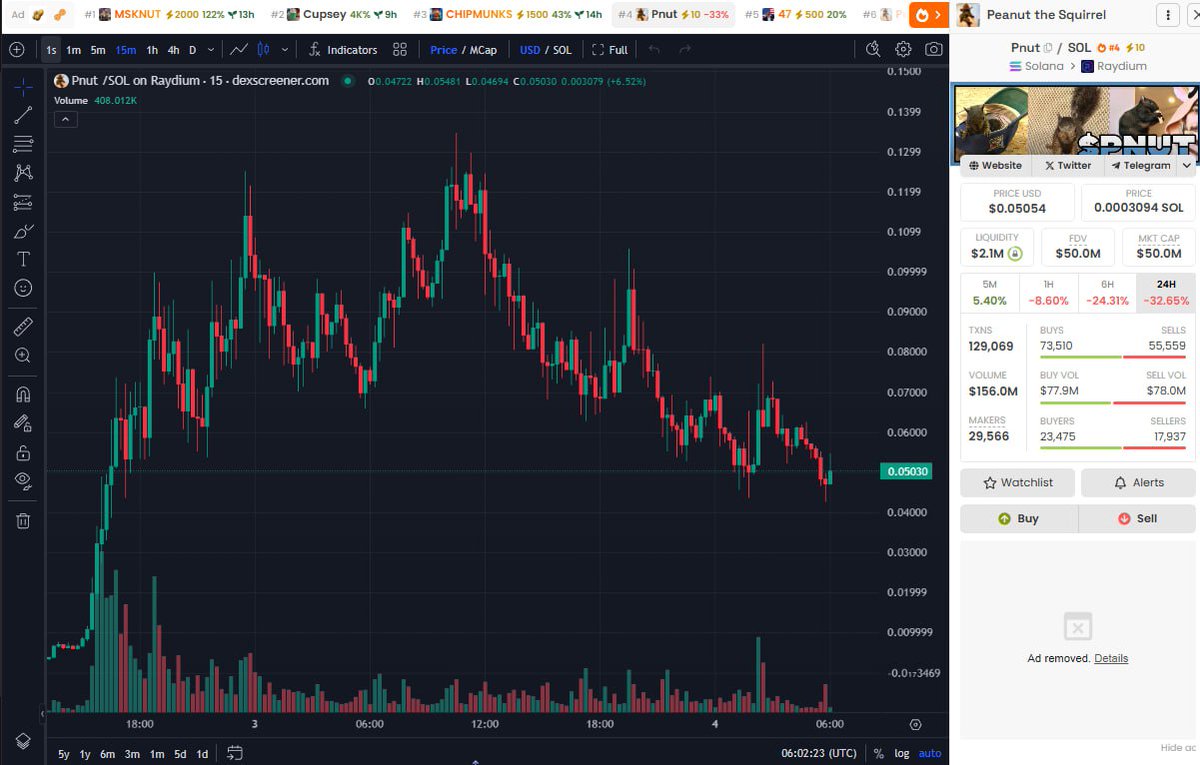Click the trash icon to remove drawings
Viewport: 1200px width, 765px height.
pos(23,520)
